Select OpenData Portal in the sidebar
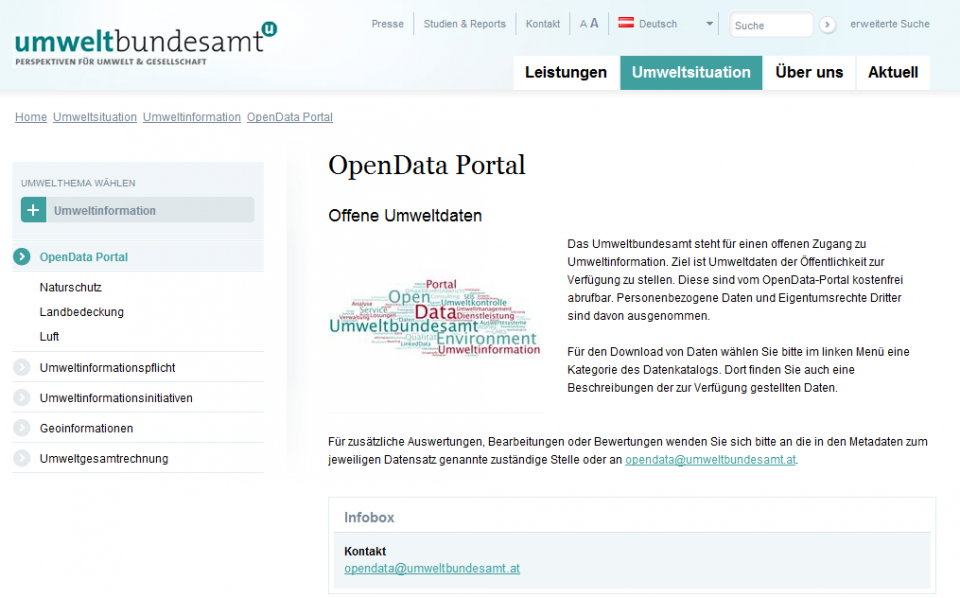This screenshot has width=960, height=598. [x=84, y=257]
